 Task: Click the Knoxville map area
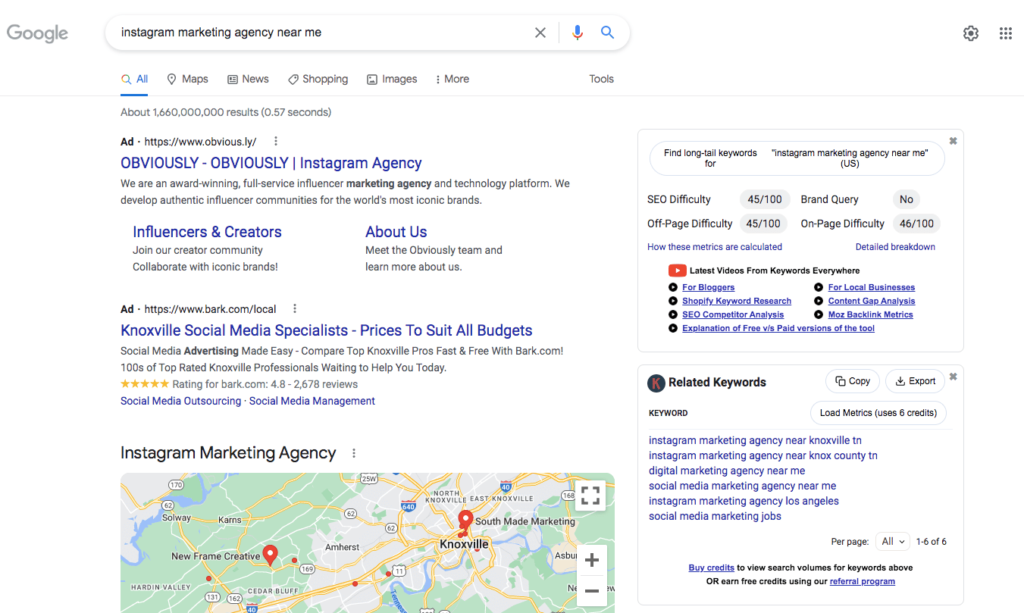pyautogui.click(x=464, y=544)
